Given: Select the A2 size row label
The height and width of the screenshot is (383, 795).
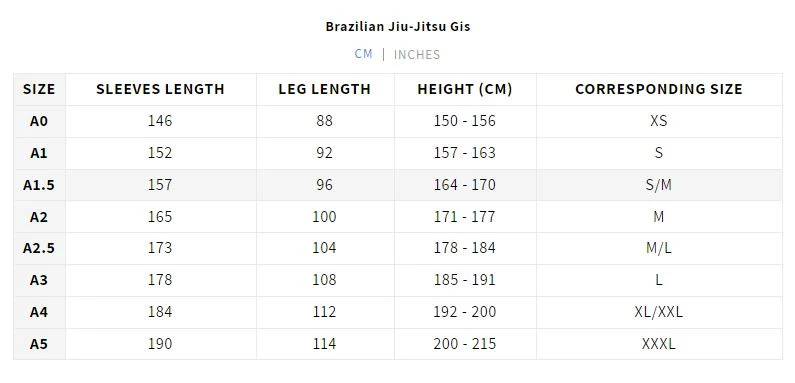Looking at the screenshot, I should pyautogui.click(x=39, y=217).
